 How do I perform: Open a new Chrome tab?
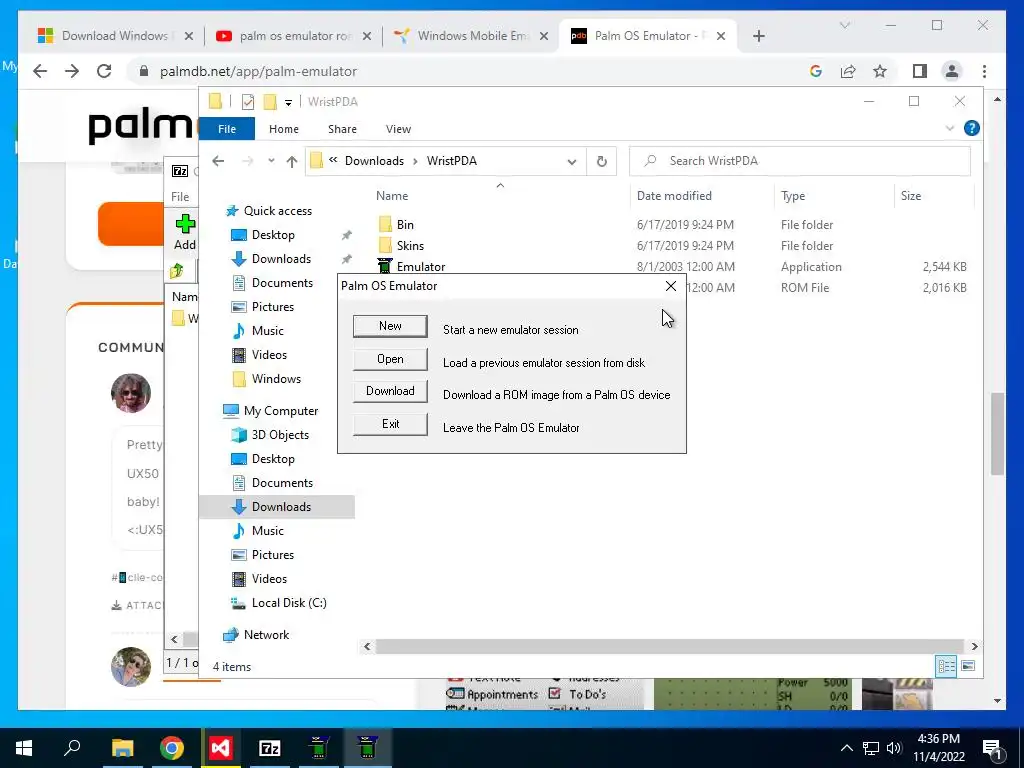(x=758, y=36)
